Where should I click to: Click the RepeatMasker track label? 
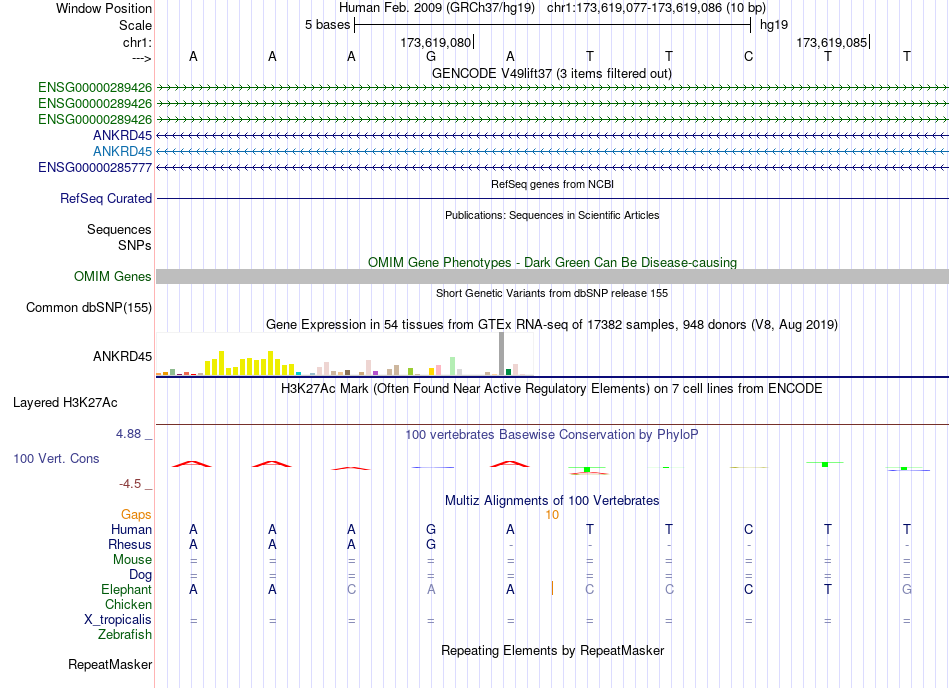[x=110, y=664]
